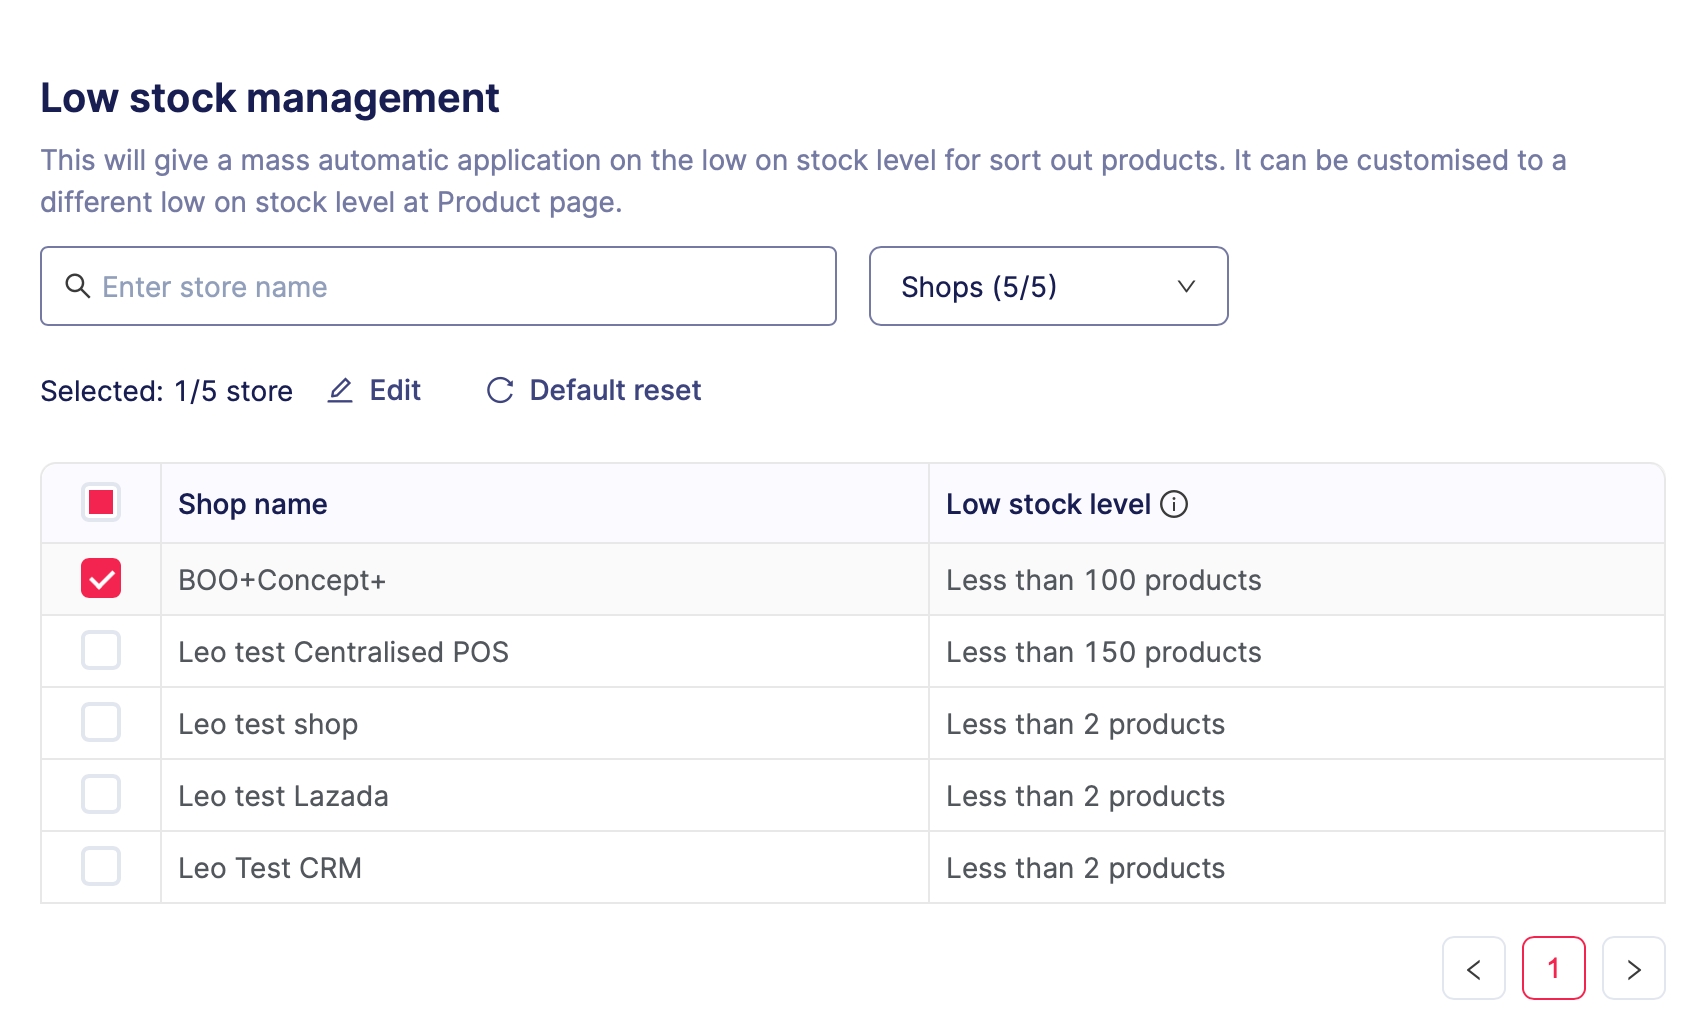Select the Leo test shop checkbox
The width and height of the screenshot is (1708, 1026).
tap(101, 722)
